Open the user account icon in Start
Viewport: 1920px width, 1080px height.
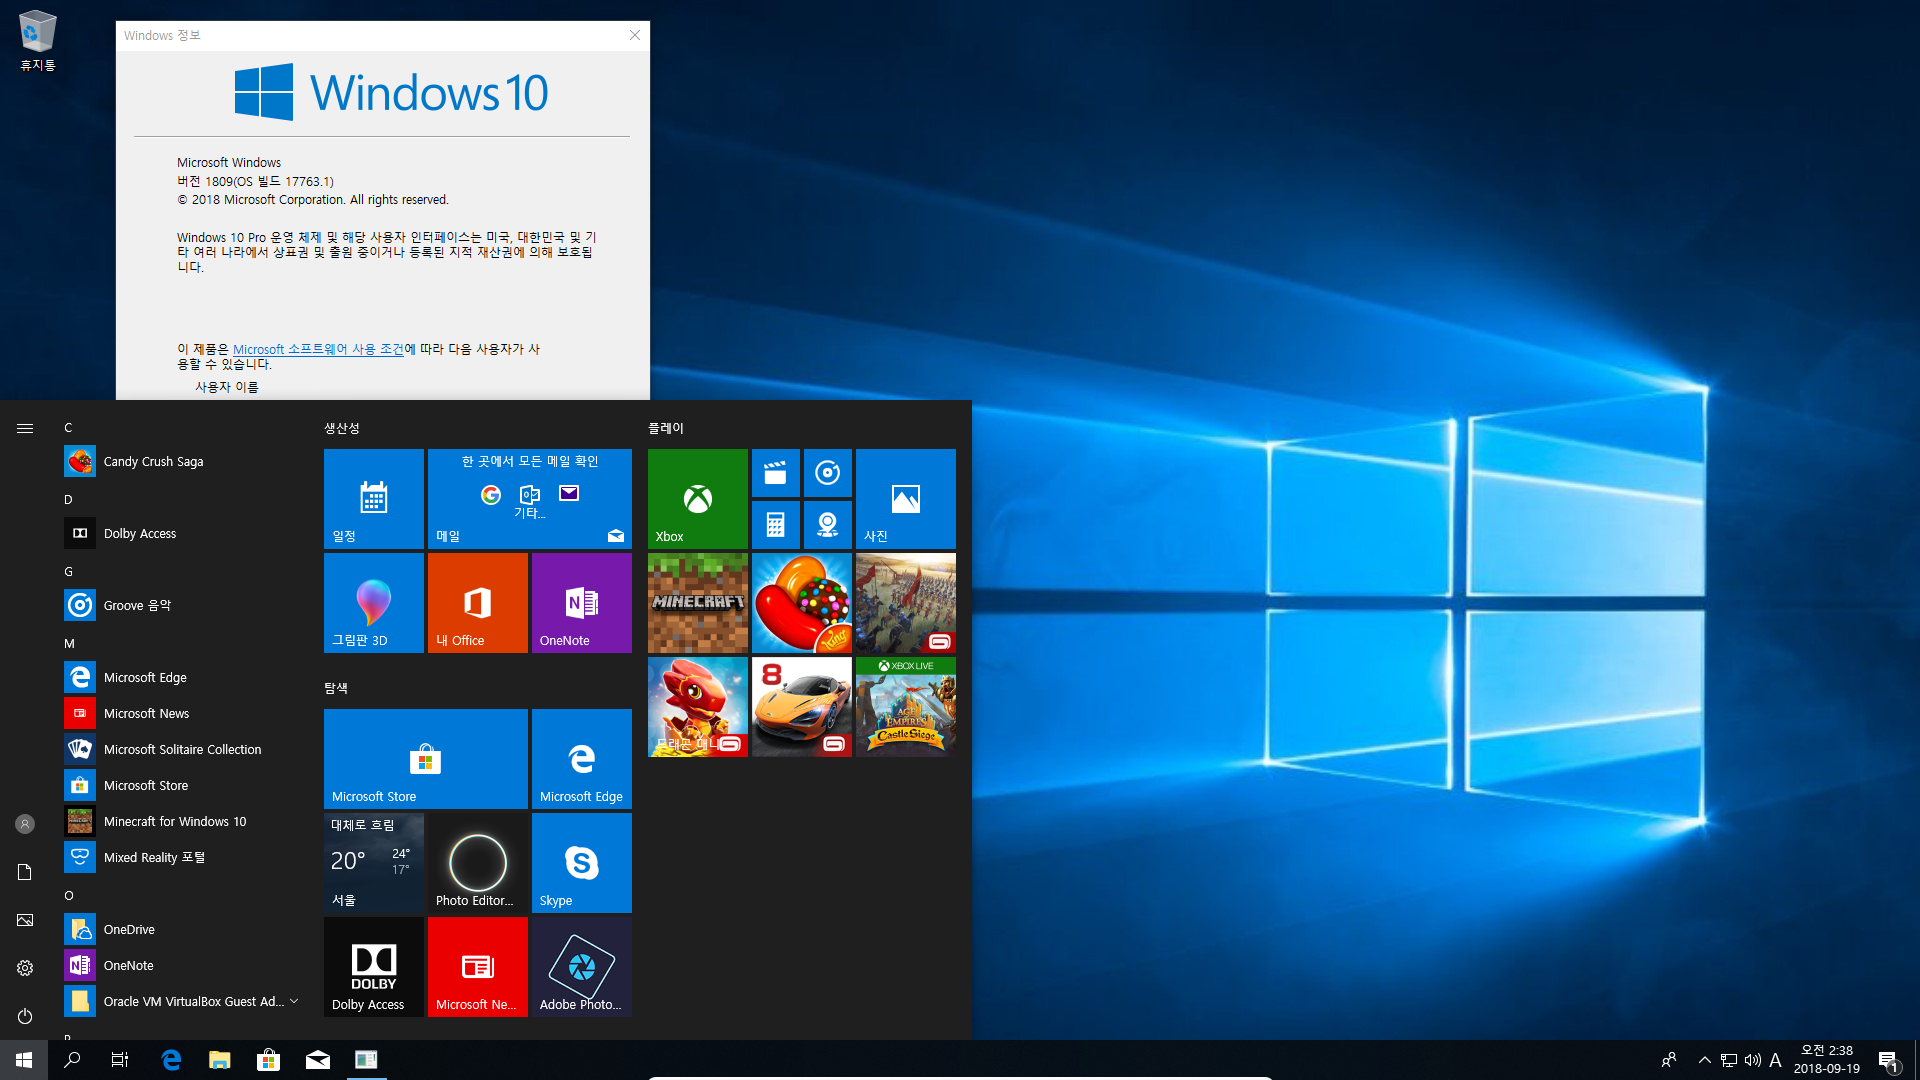point(25,824)
